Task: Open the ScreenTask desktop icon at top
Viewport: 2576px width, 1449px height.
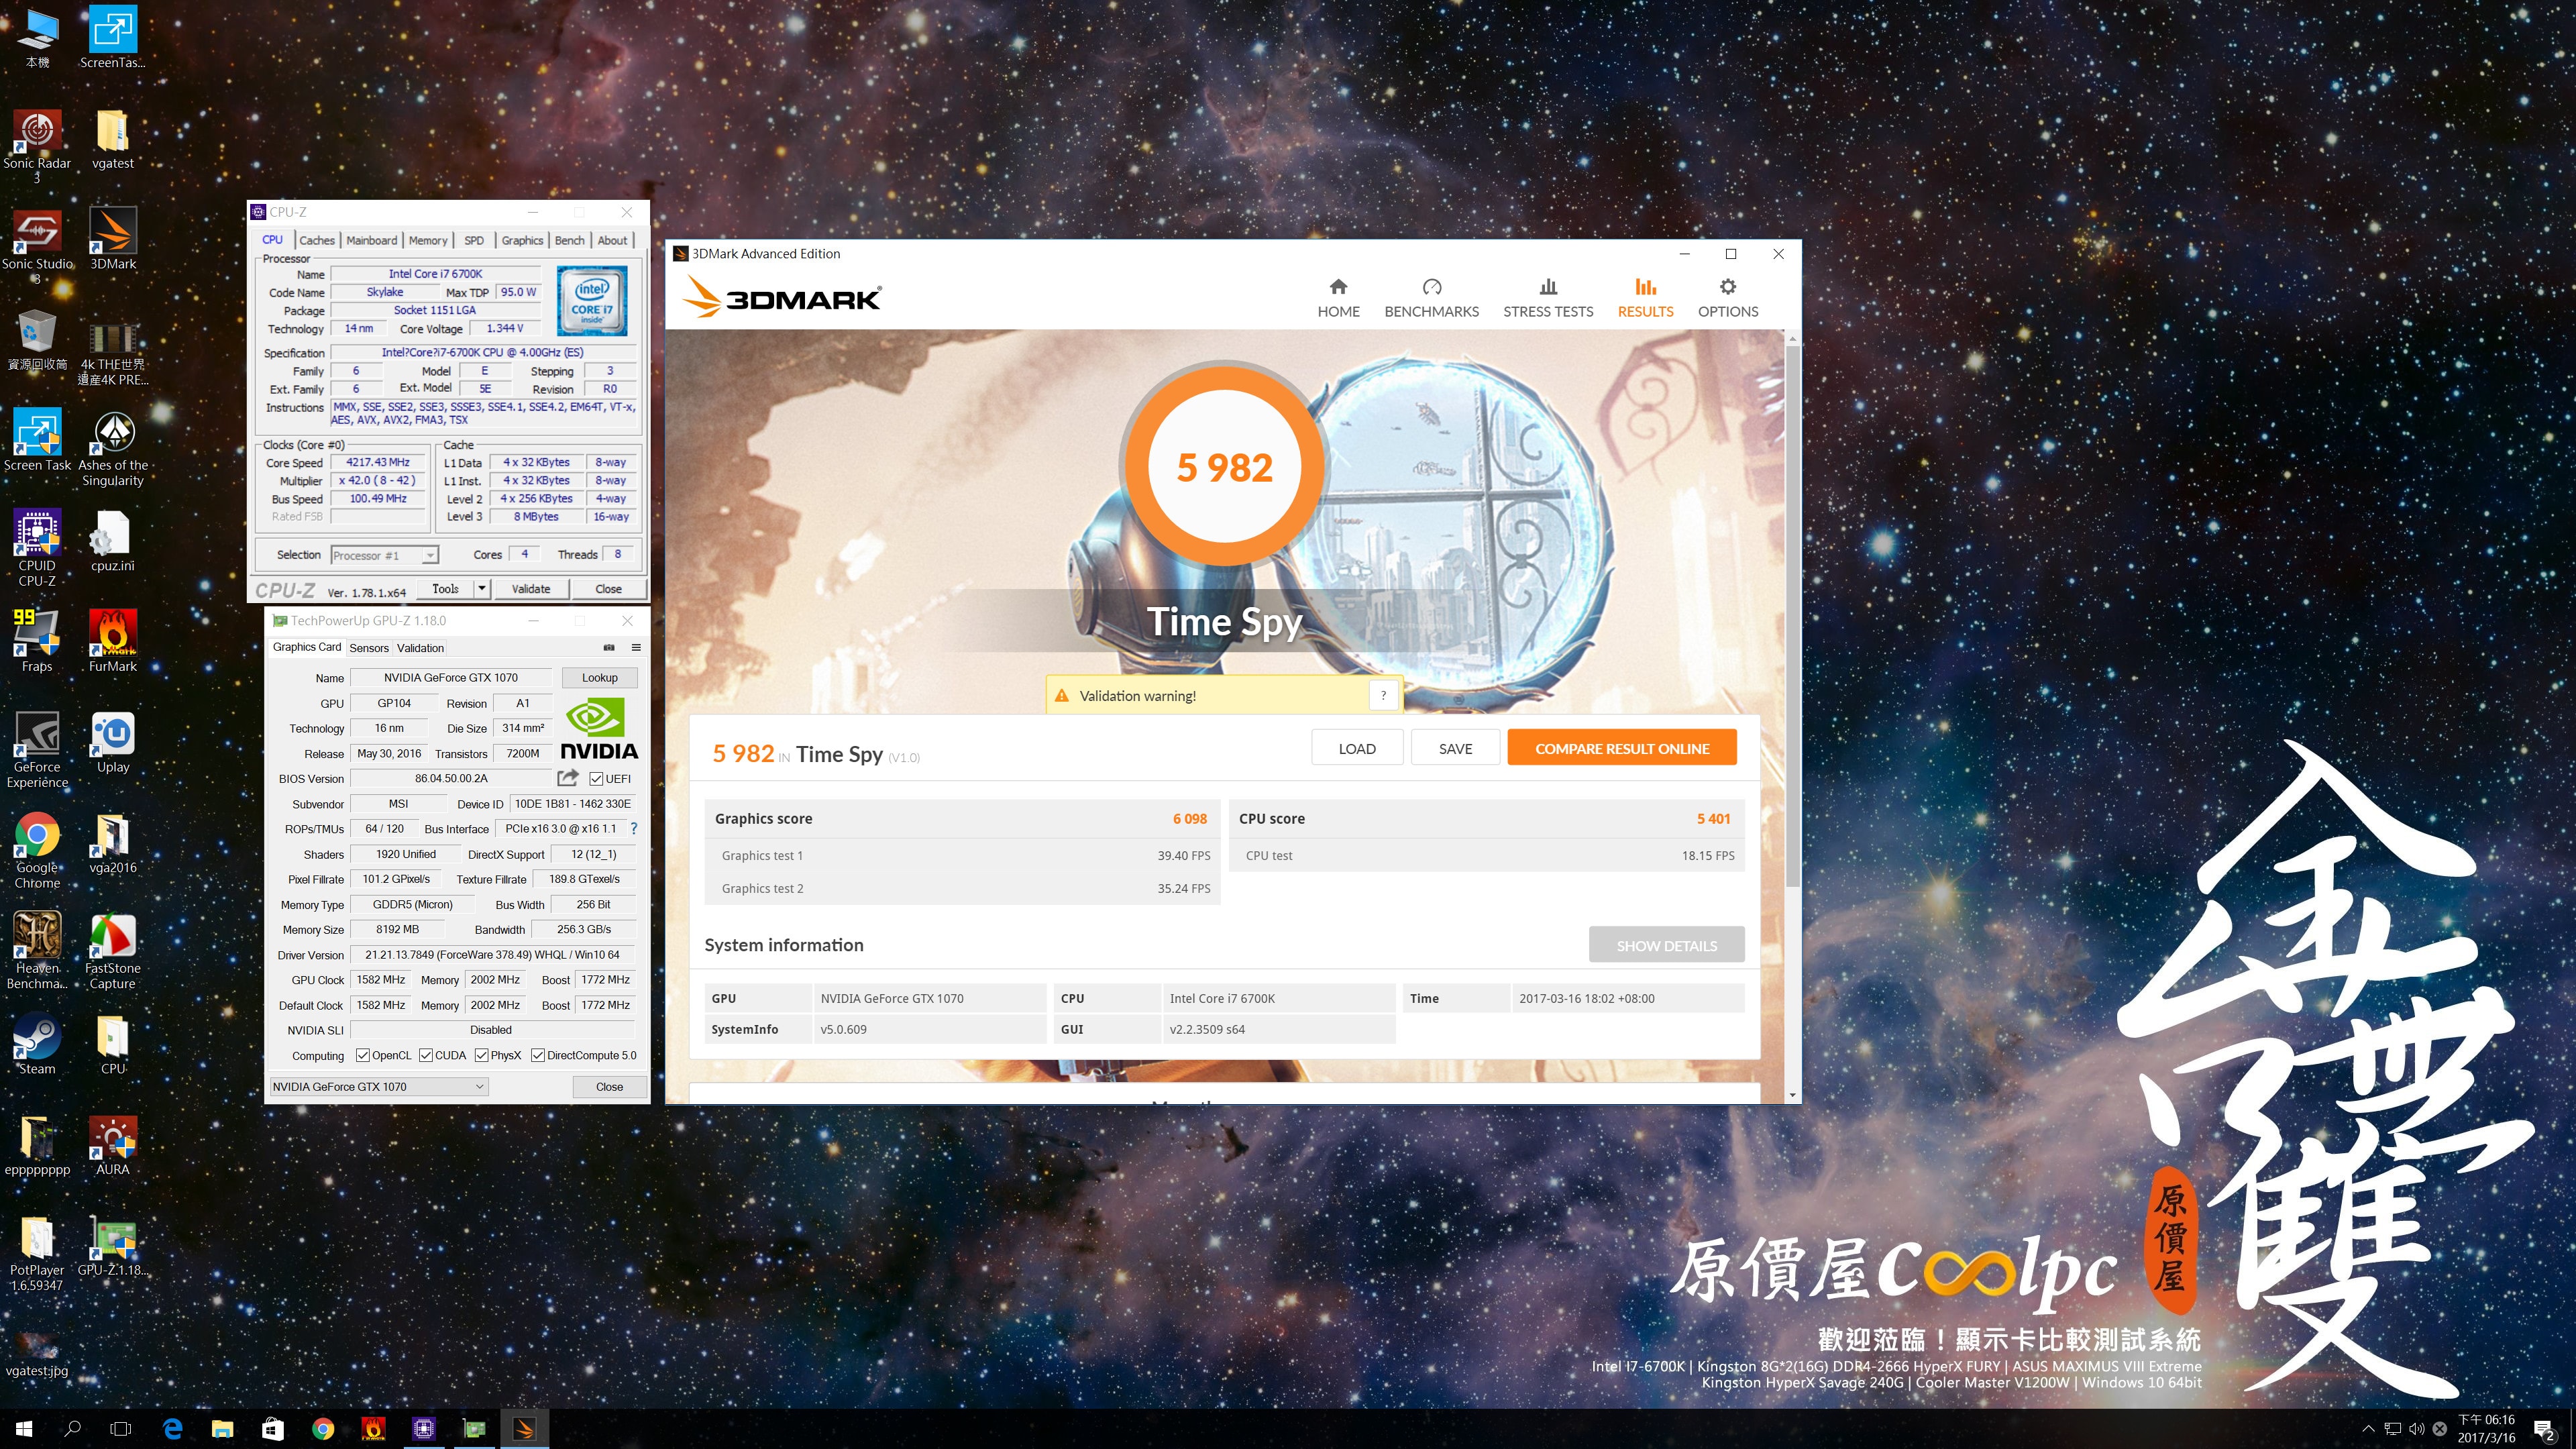Action: 113,37
